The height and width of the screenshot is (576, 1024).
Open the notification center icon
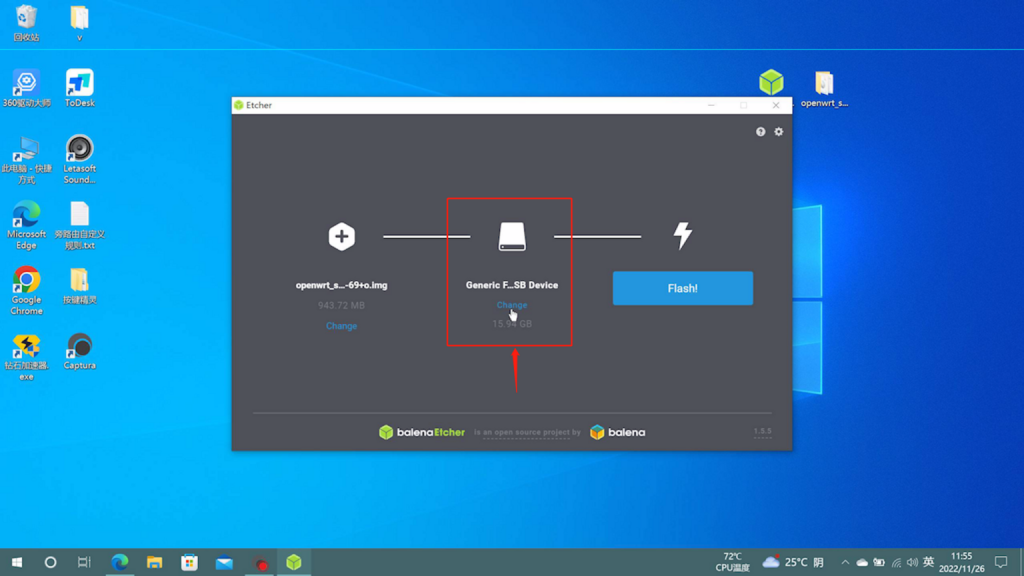[1001, 562]
